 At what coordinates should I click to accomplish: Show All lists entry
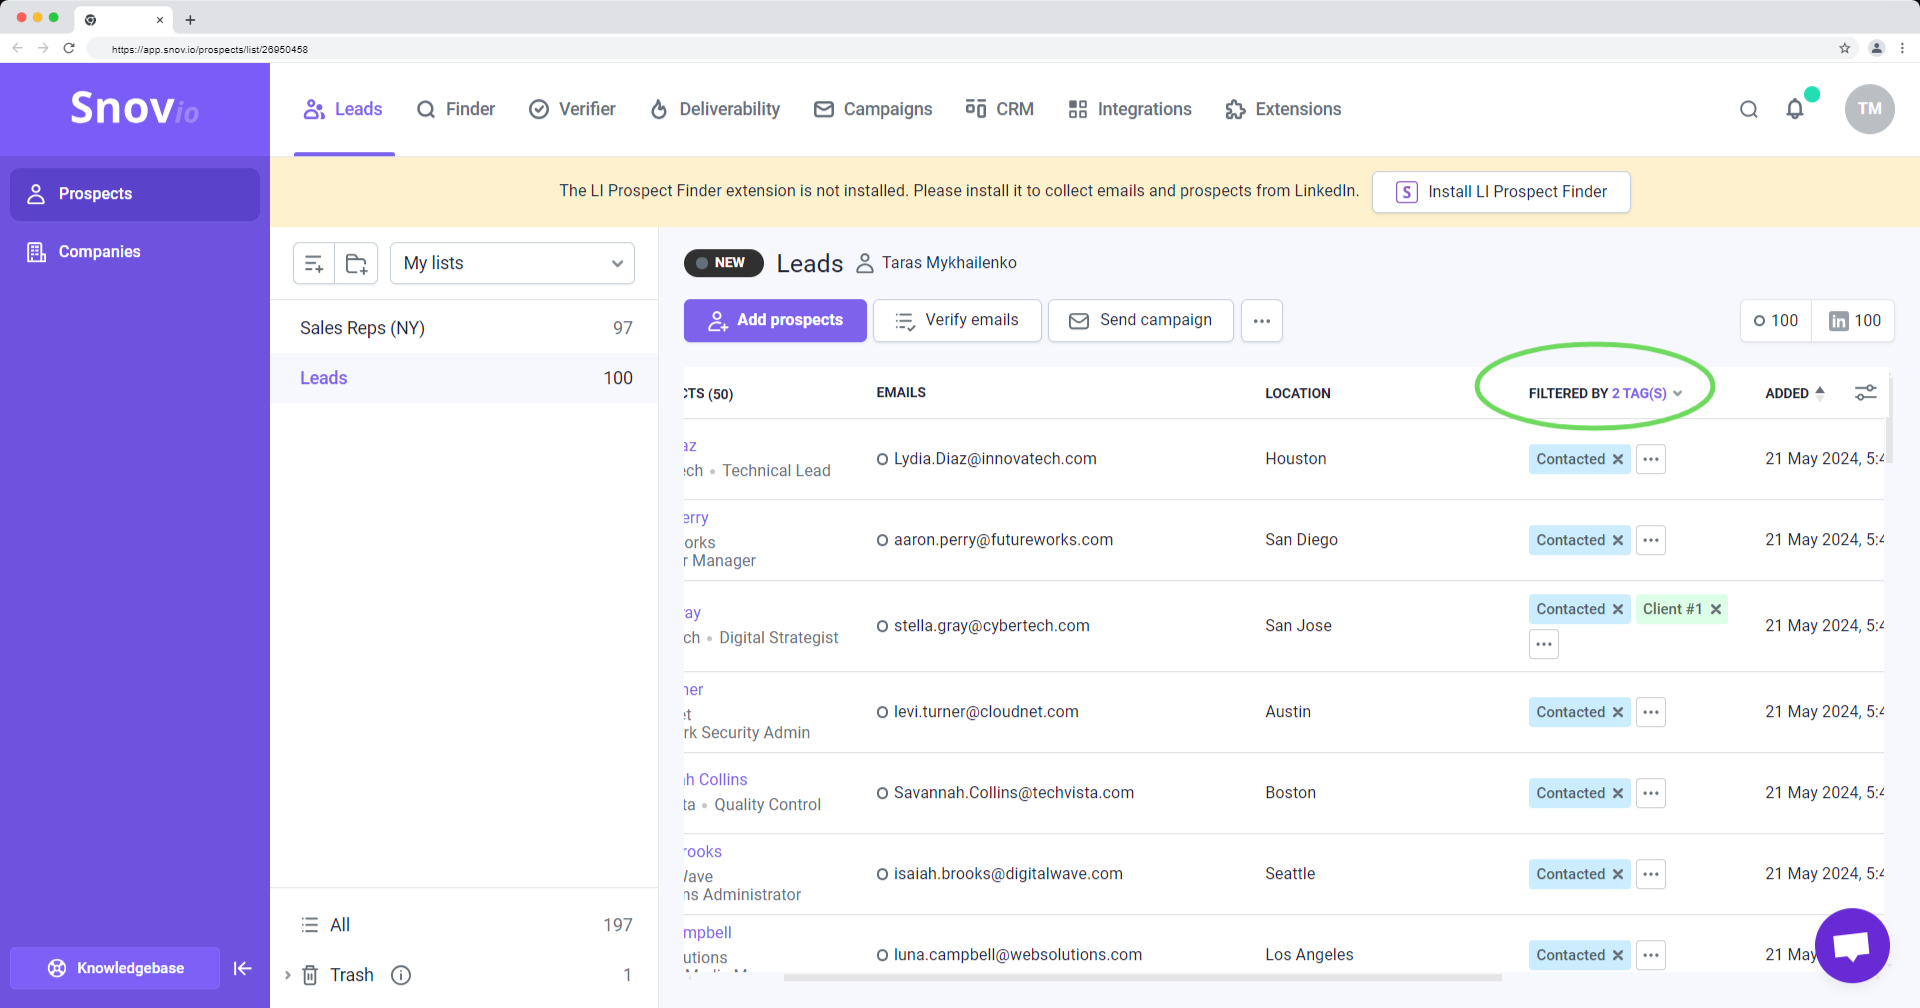point(464,925)
